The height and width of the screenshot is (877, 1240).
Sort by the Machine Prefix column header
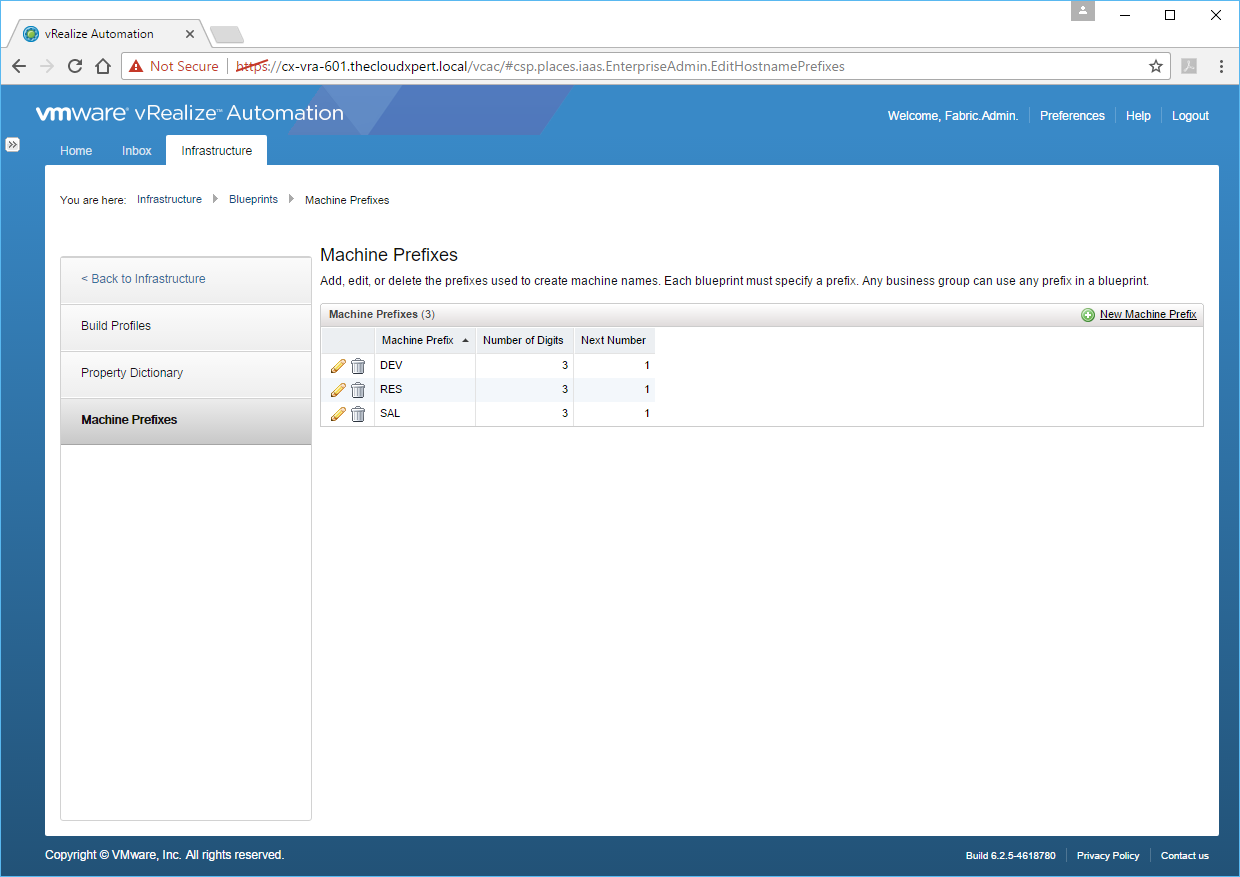coord(418,340)
